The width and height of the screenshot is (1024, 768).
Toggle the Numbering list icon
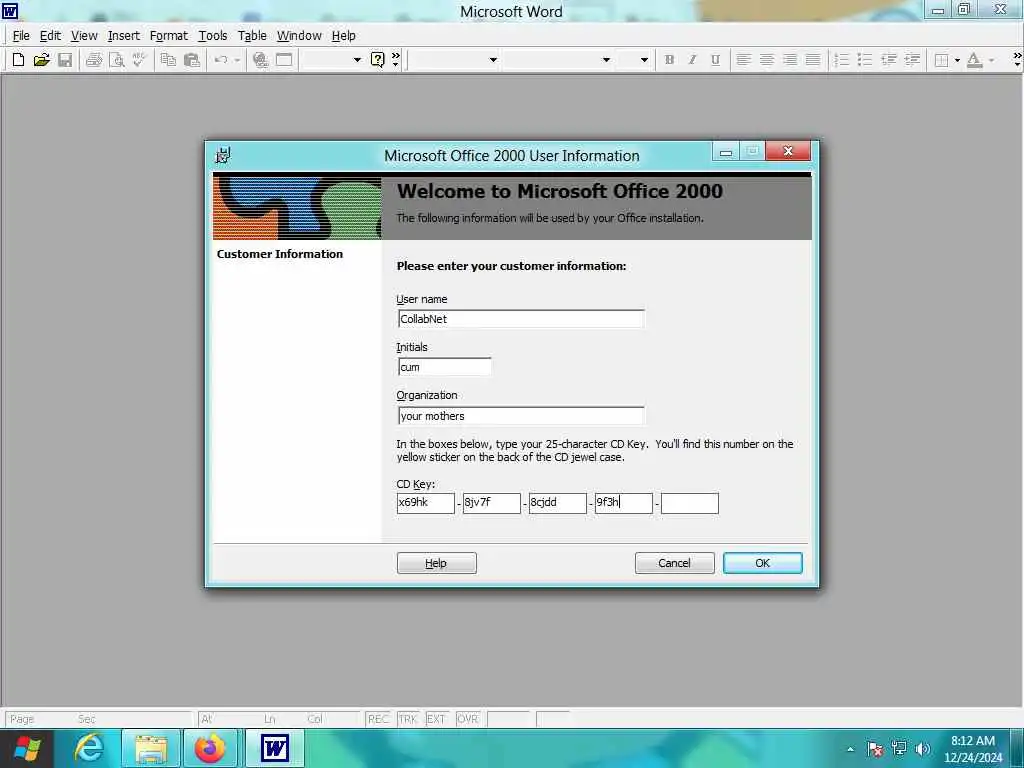click(x=842, y=60)
